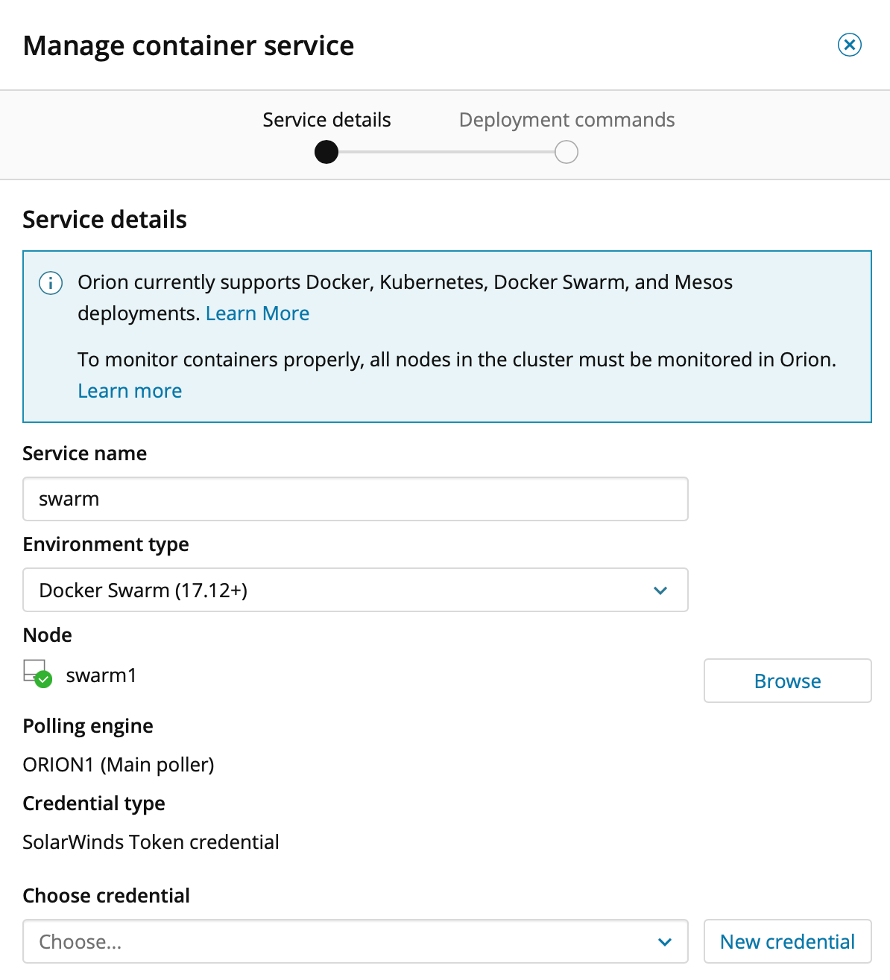The height and width of the screenshot is (980, 890).
Task: Expand the Choose credential combo box
Action: (x=355, y=942)
